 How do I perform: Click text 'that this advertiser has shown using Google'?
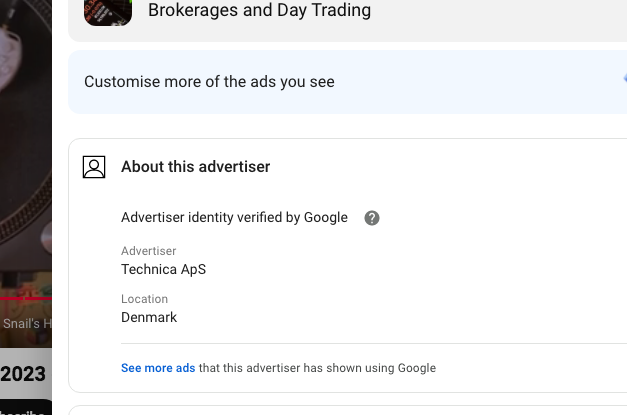[317, 368]
